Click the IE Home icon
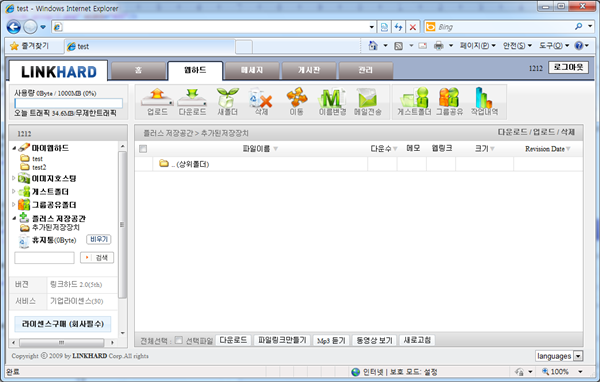The height and width of the screenshot is (382, 600). click(373, 46)
